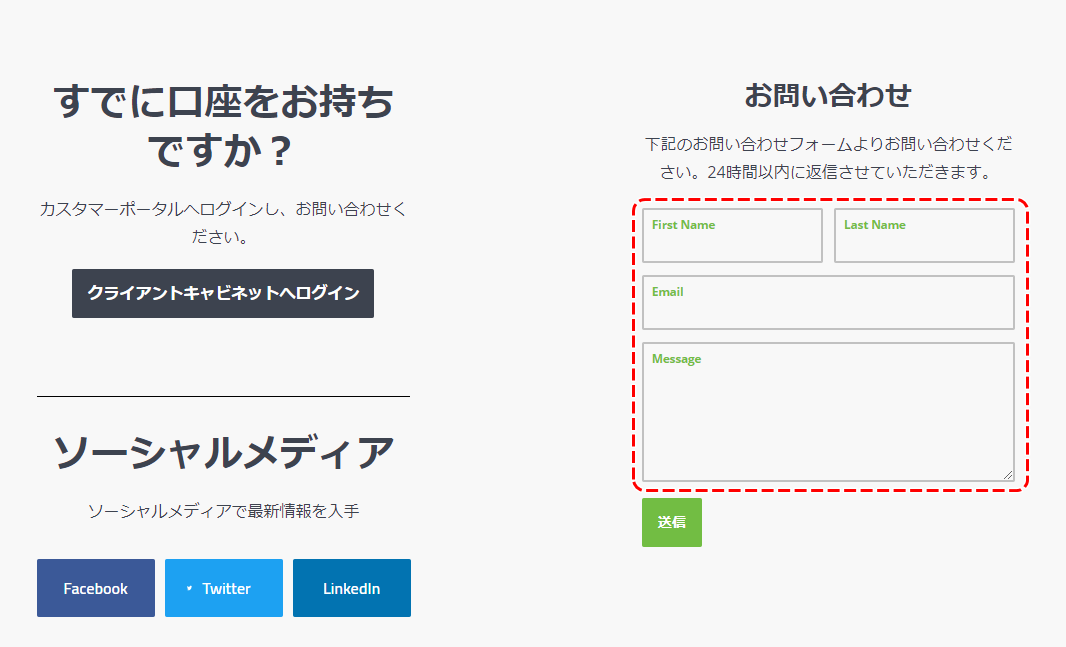The image size is (1066, 647).
Task: Focus the First Name field
Action: [x=732, y=235]
